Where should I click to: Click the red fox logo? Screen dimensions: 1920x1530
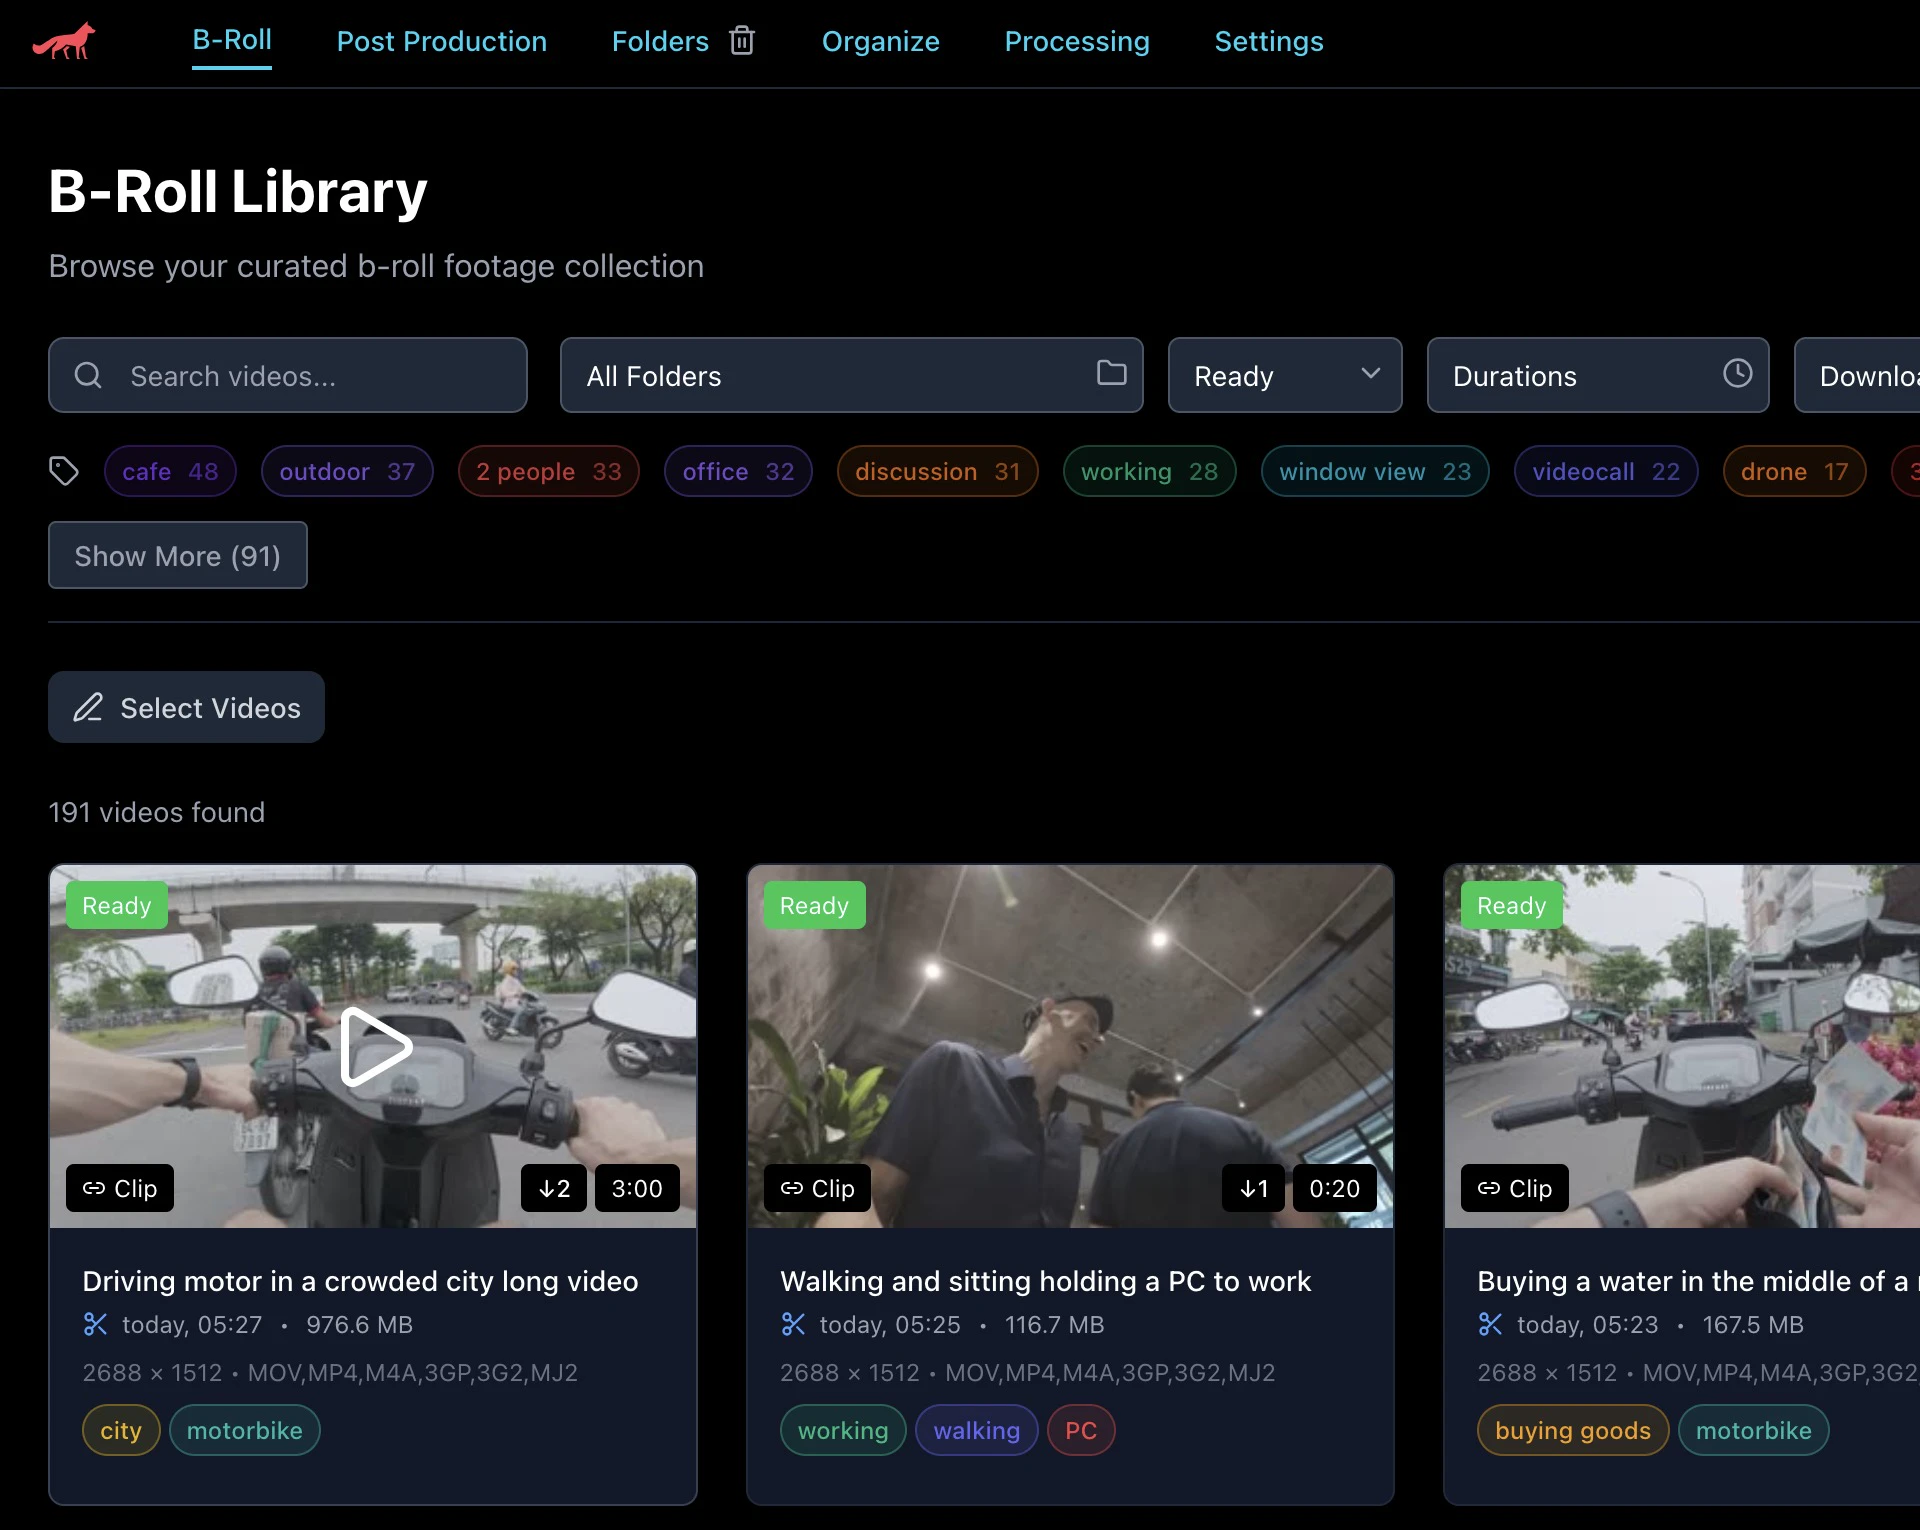(63, 41)
